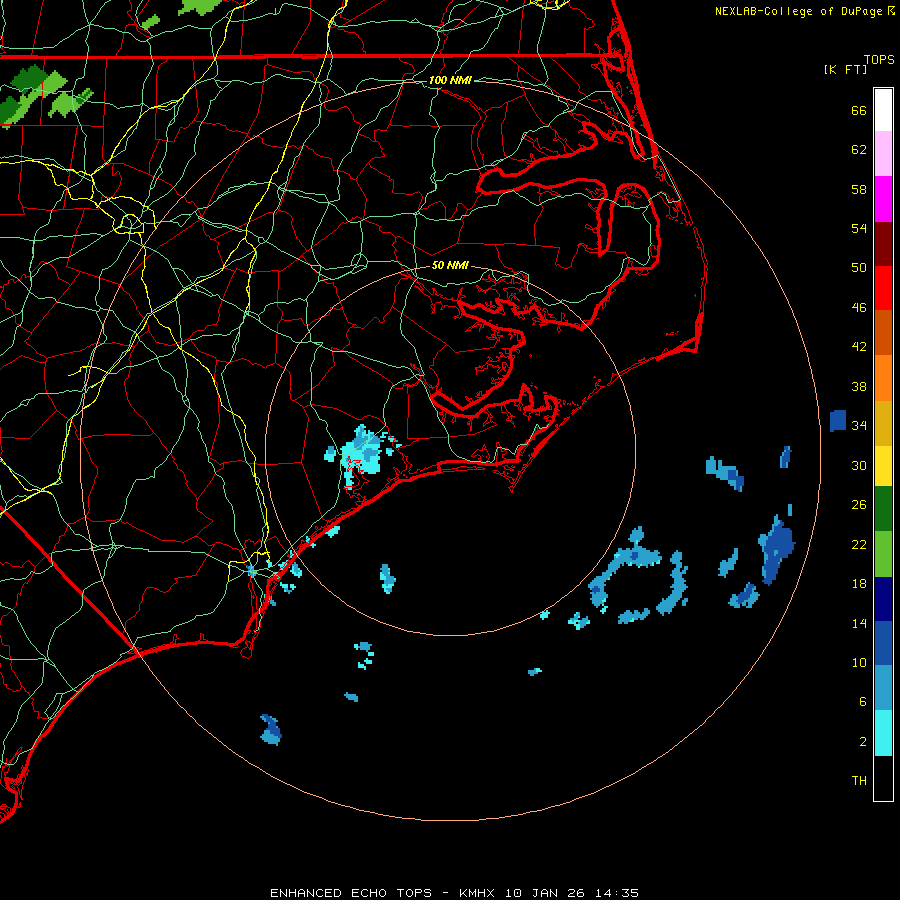Click the 50 NMI range ring label
900x900 pixels.
pyautogui.click(x=450, y=265)
